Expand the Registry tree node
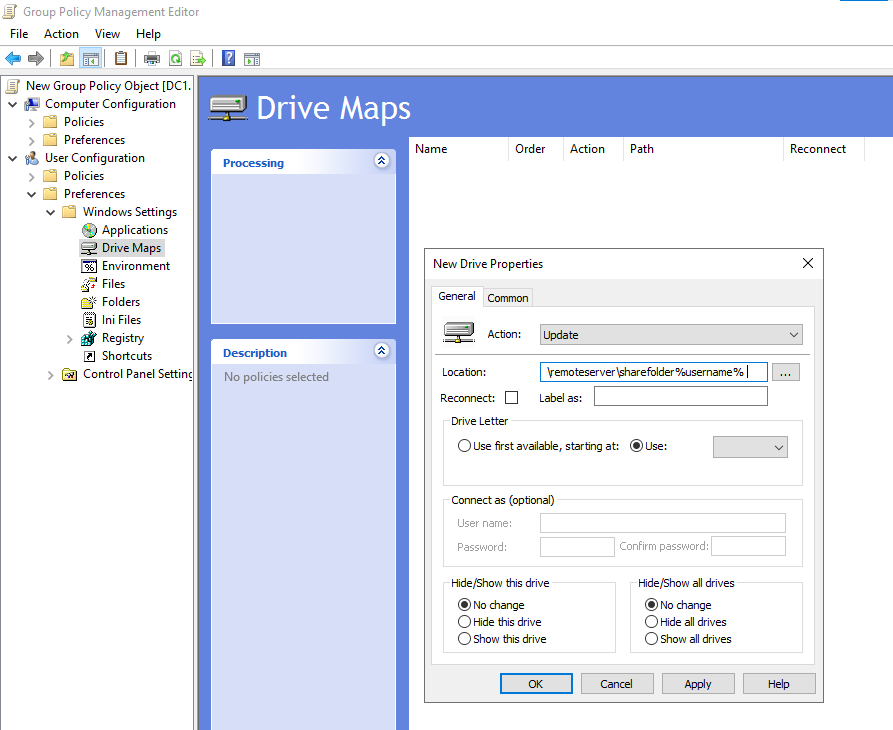The height and width of the screenshot is (730, 893). click(69, 339)
